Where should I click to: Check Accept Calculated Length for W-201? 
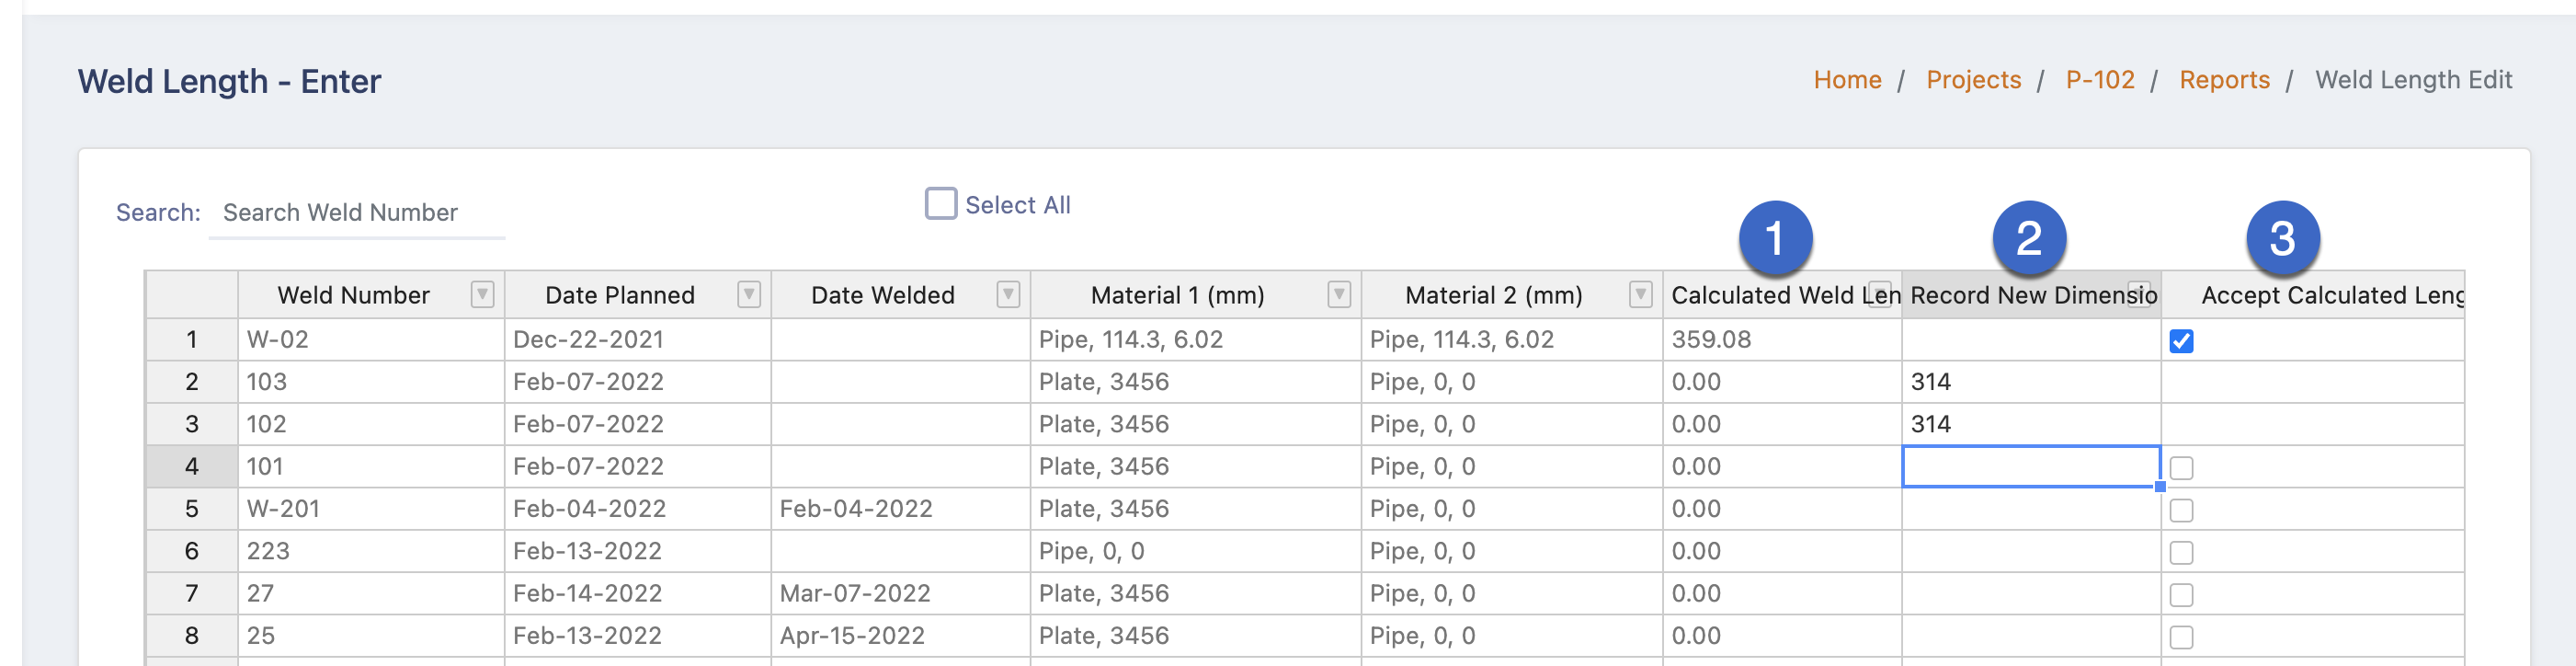[2181, 510]
